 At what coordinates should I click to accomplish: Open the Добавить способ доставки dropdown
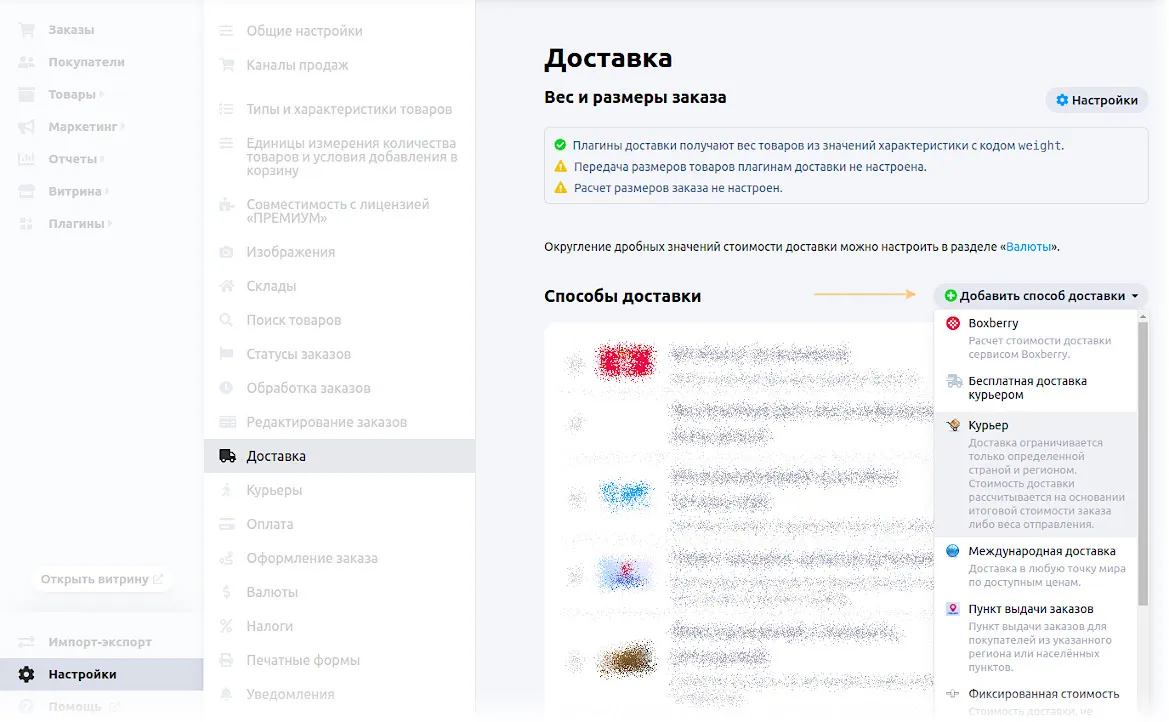pos(1040,296)
